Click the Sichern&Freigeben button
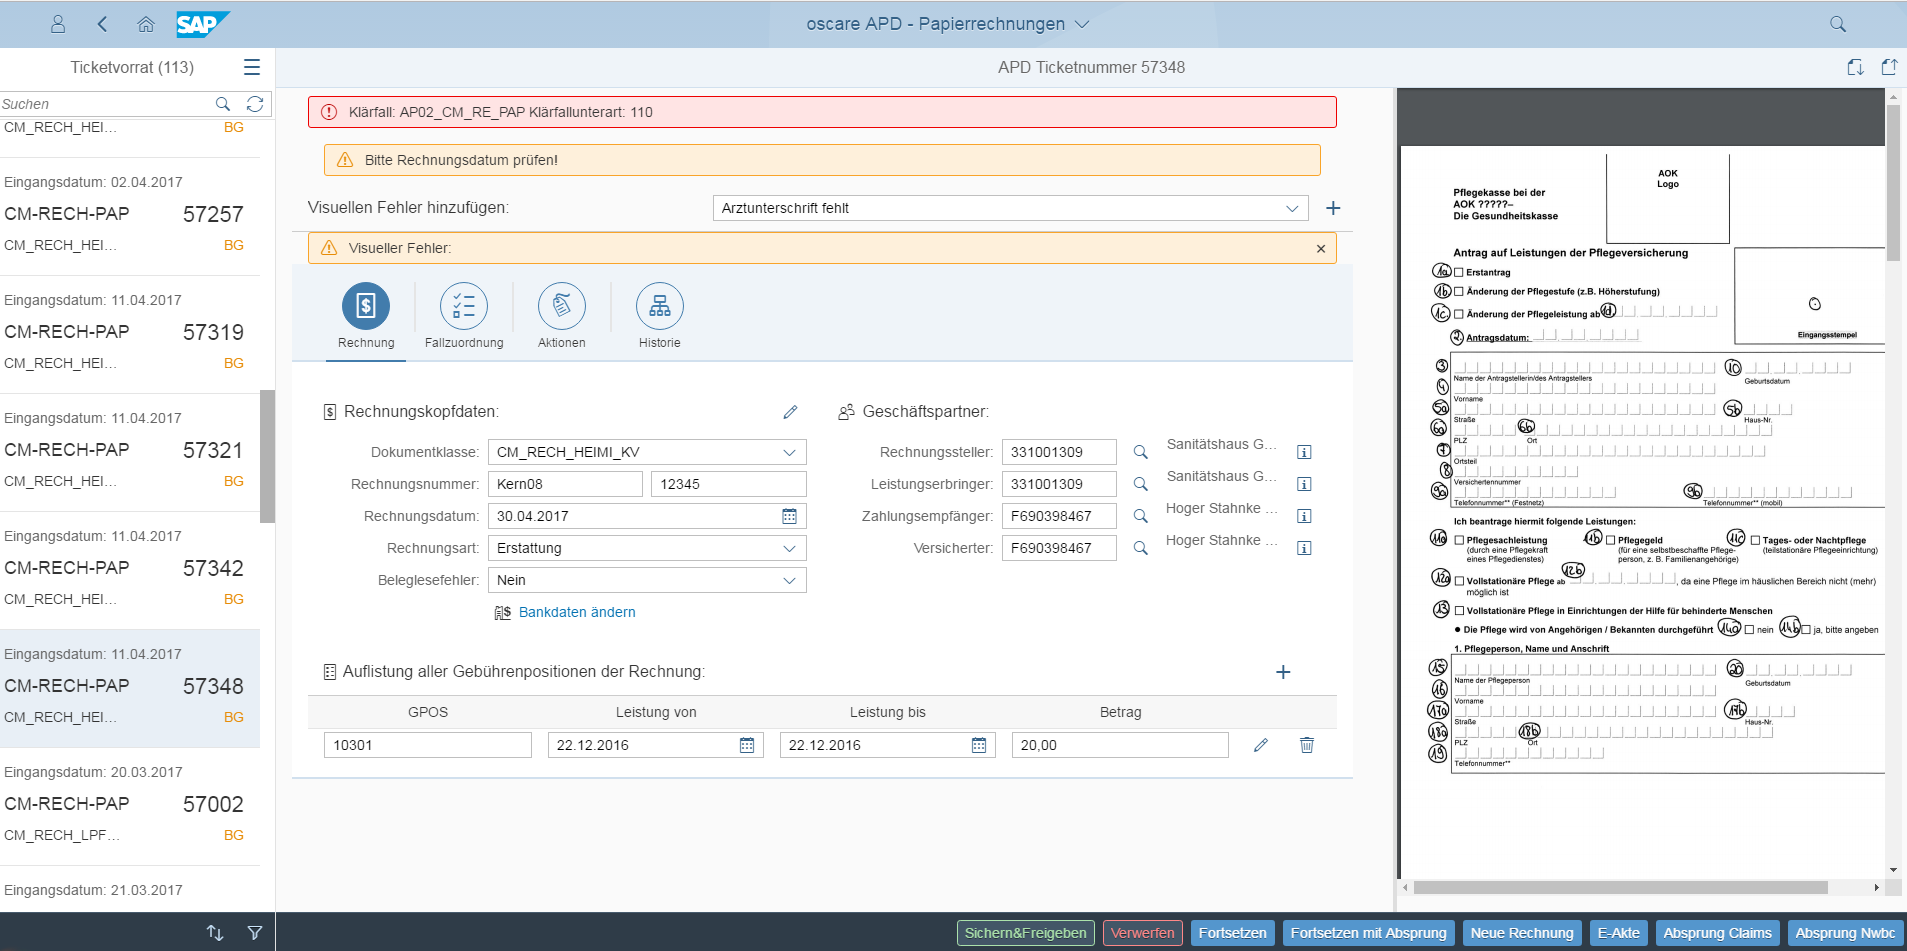This screenshot has width=1907, height=951. (1025, 933)
